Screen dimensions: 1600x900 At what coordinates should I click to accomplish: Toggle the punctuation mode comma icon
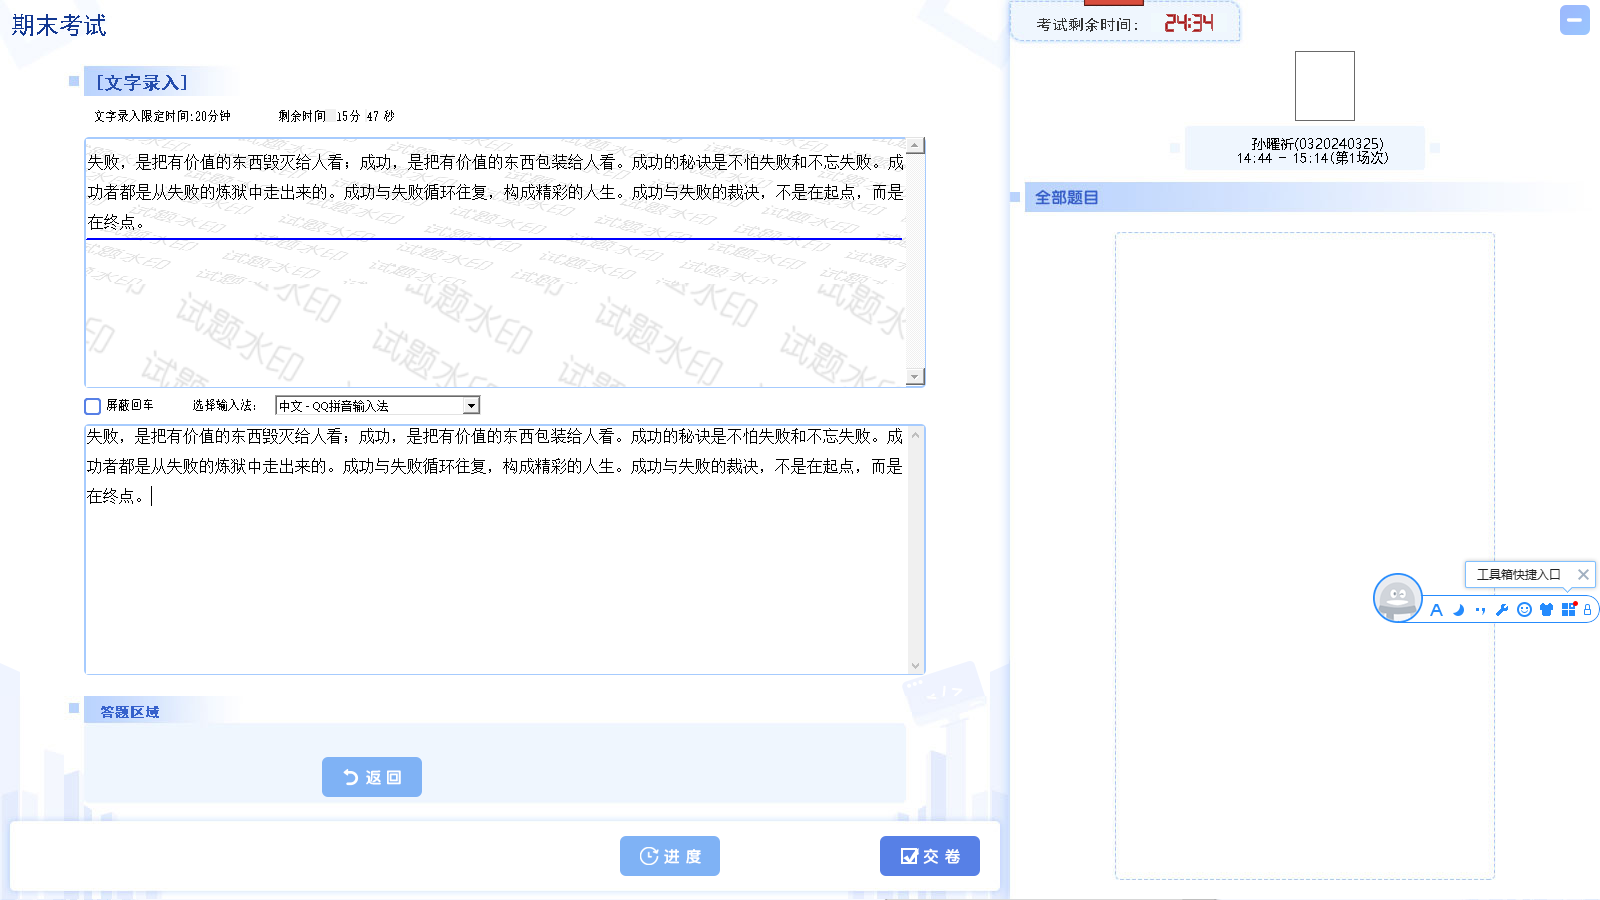pyautogui.click(x=1480, y=610)
